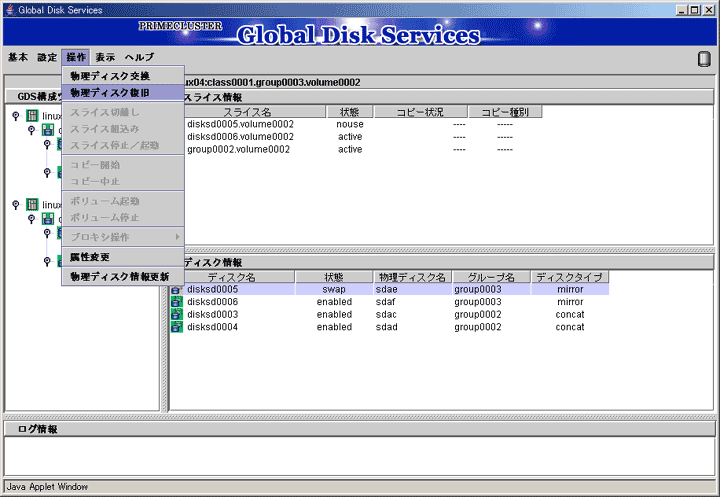
Task: Collapse class node handle under first linux node
Action: [x=32, y=130]
